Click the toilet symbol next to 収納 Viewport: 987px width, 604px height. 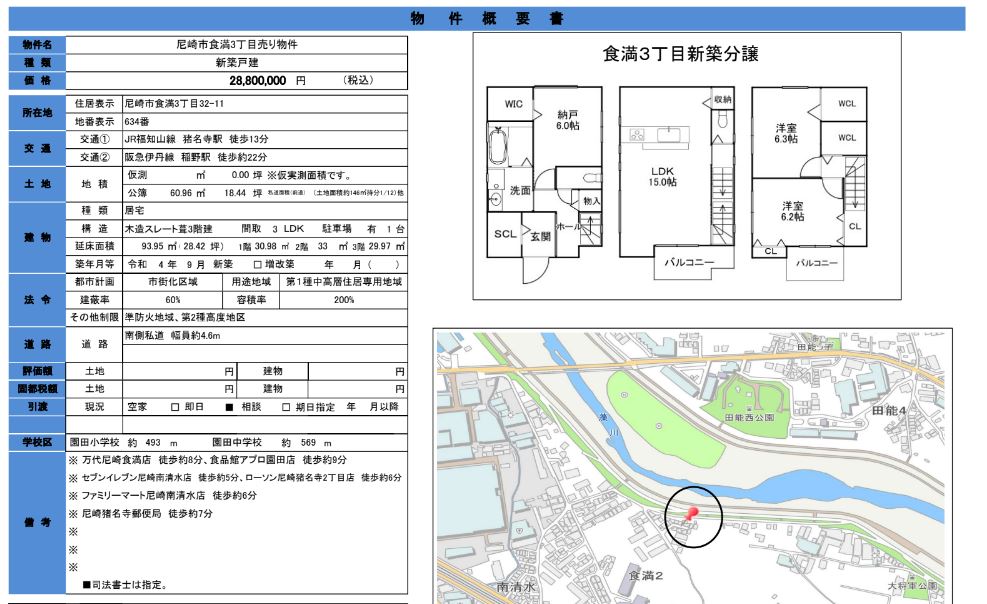coord(722,118)
